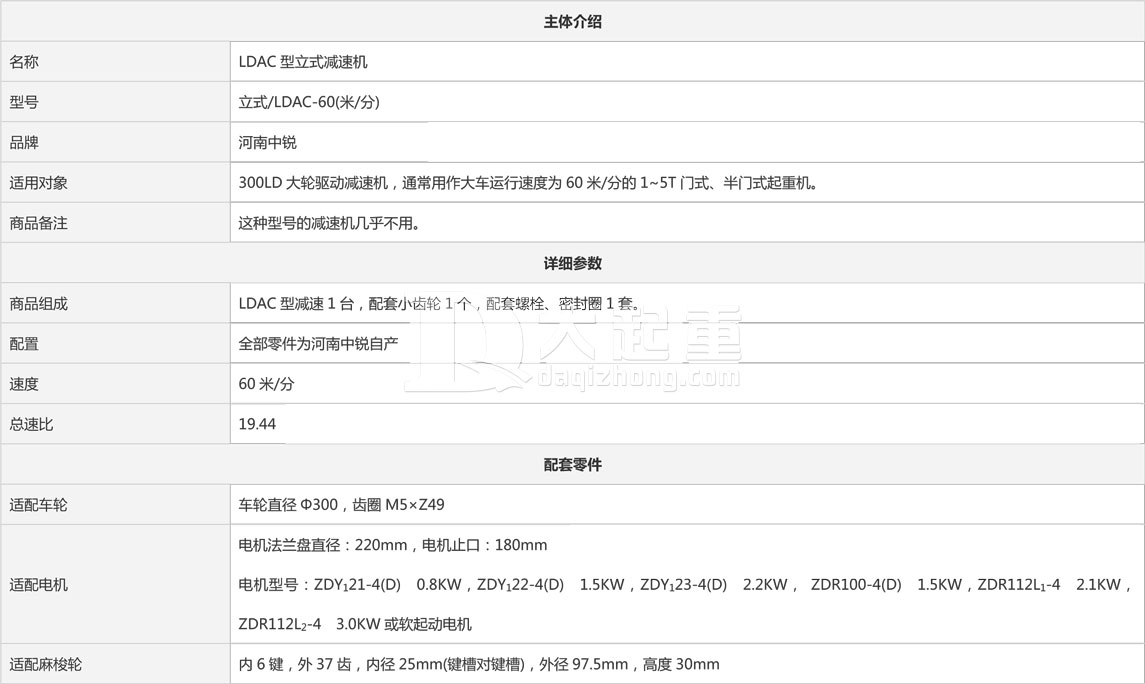This screenshot has height=684, width=1145.
Task: Click the 车轮直径 Φ300 wheel value
Action: click(342, 504)
